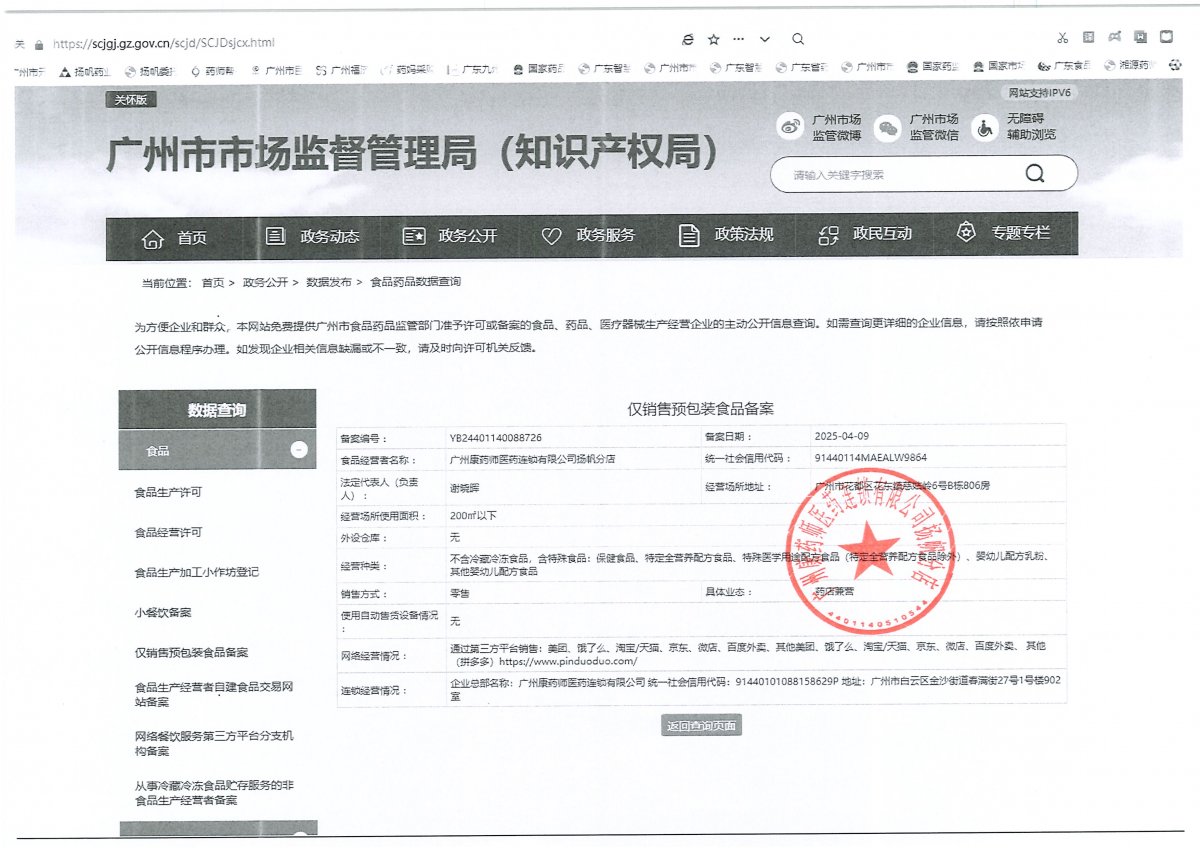The width and height of the screenshot is (1200, 848).
Task: Open 小餐饮备案 in the sidebar
Action: [x=162, y=612]
